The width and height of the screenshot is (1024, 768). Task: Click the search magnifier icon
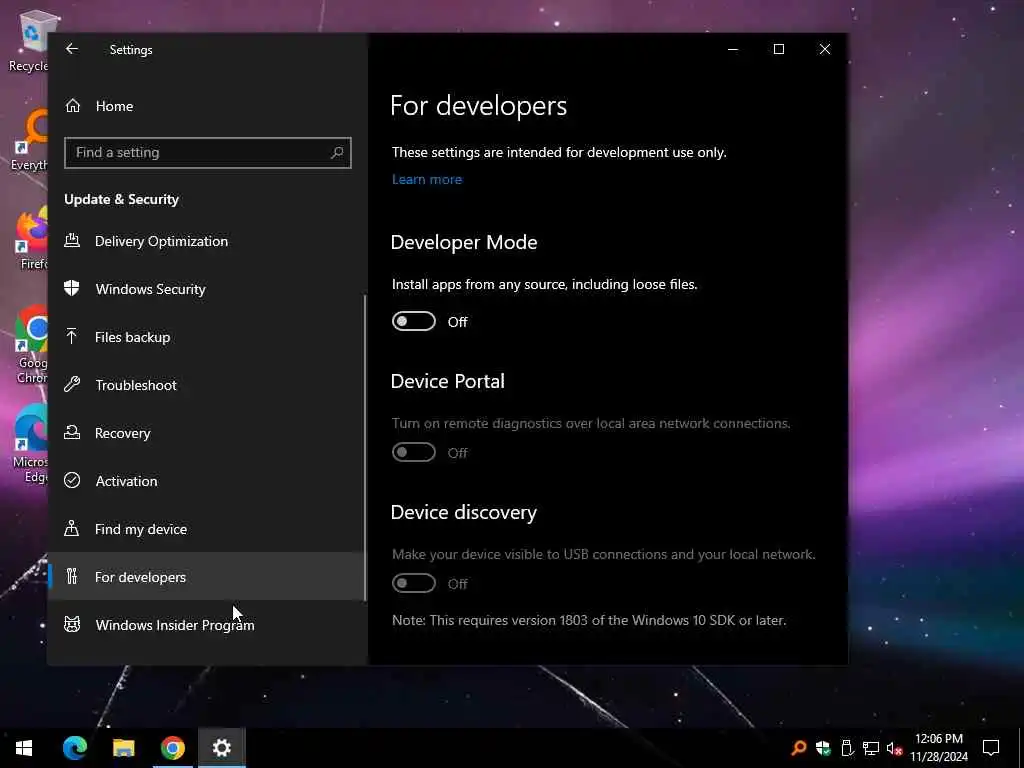[x=336, y=153]
